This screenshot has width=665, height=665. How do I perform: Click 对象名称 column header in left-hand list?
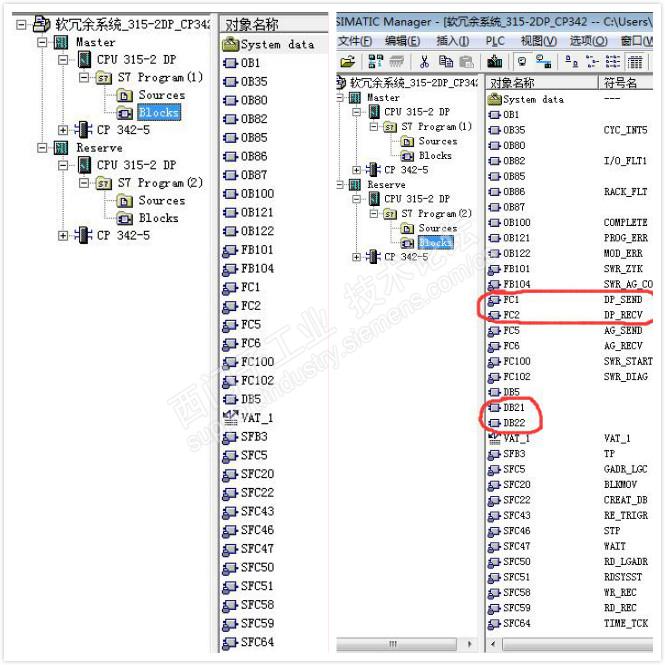pyautogui.click(x=274, y=25)
